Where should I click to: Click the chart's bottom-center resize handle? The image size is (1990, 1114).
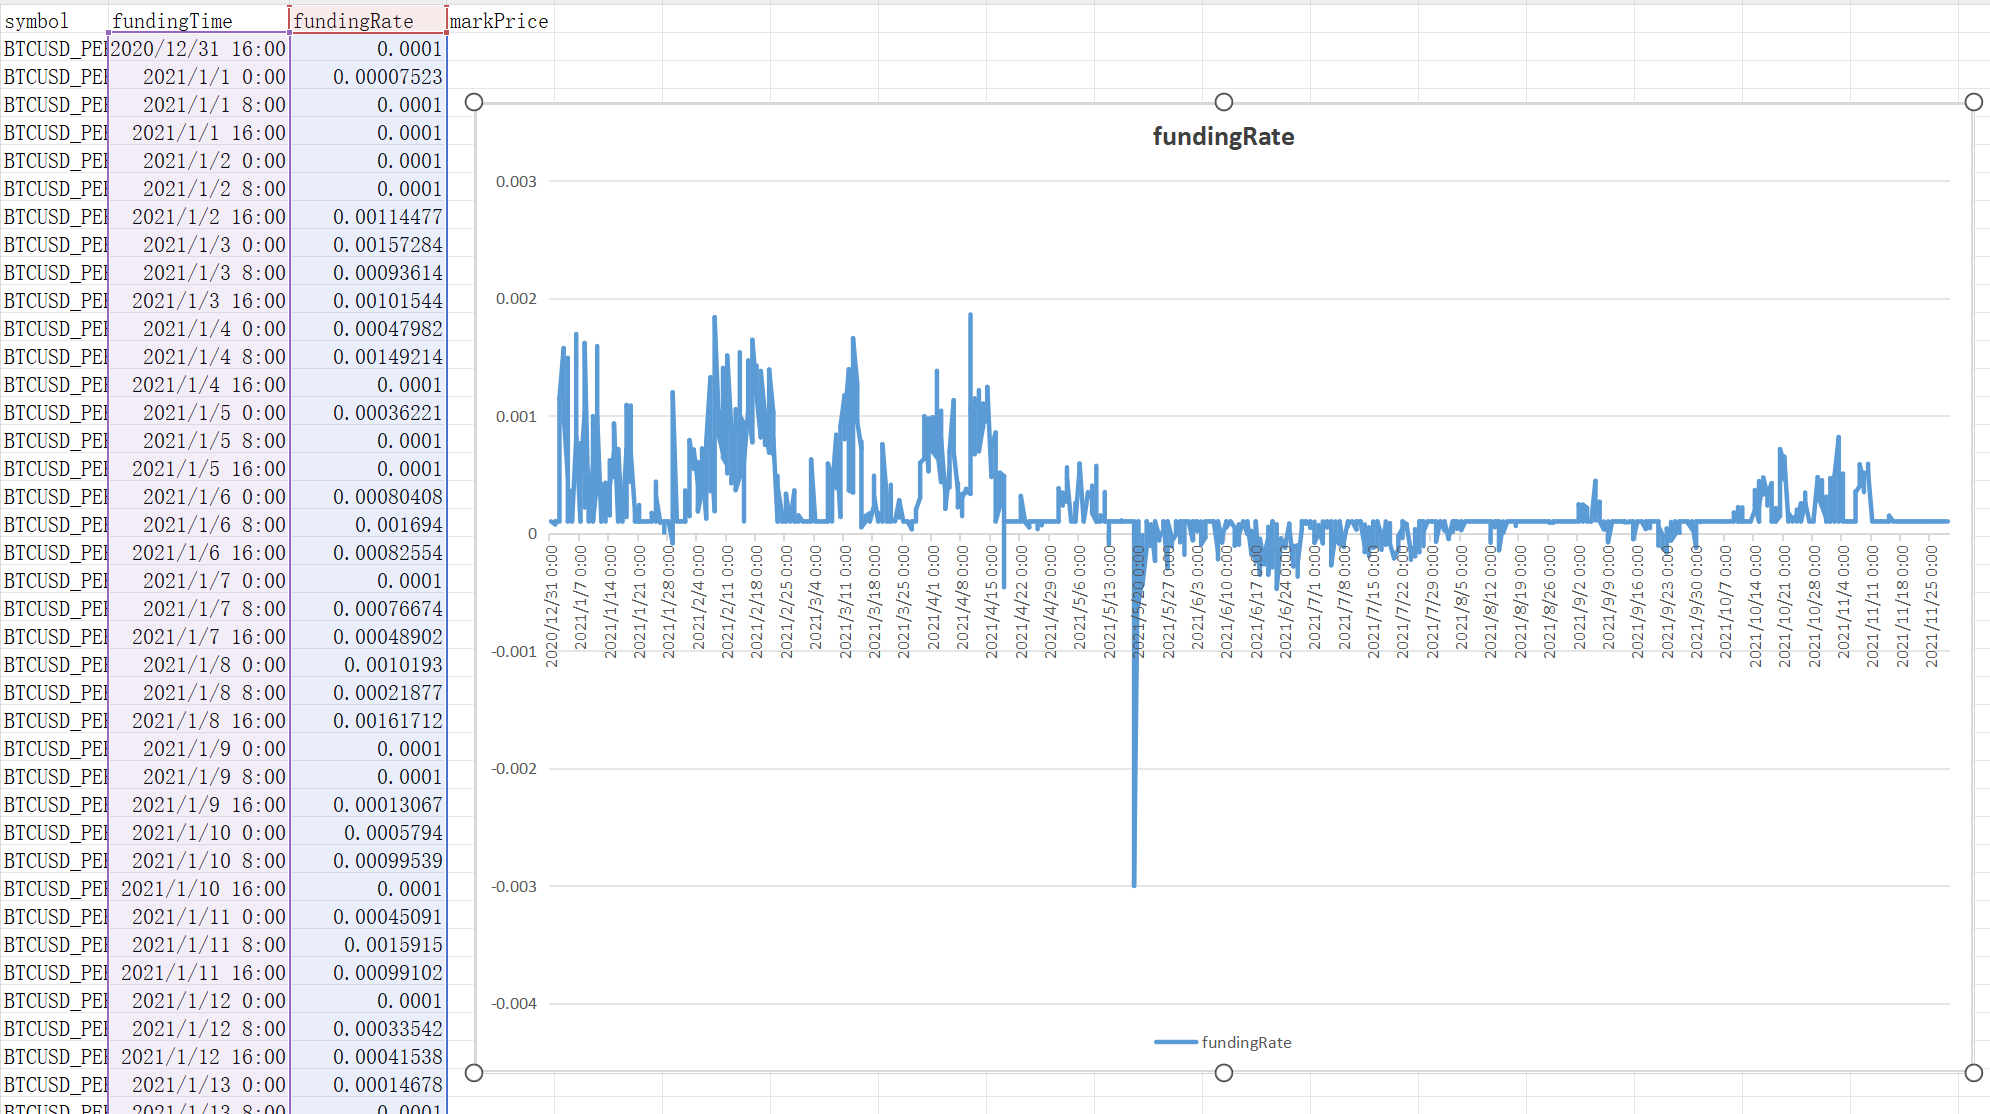1223,1072
